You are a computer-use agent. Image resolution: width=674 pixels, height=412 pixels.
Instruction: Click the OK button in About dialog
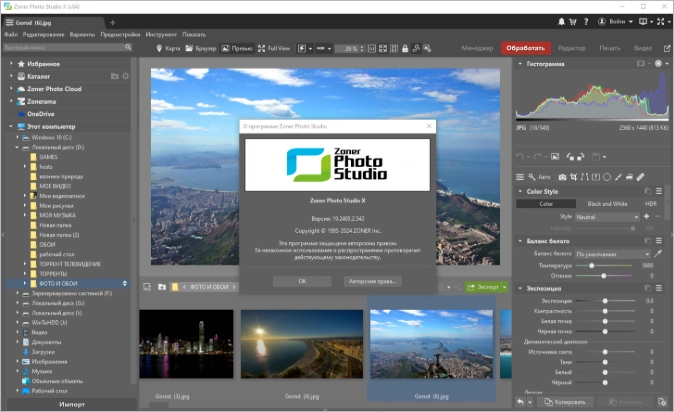pyautogui.click(x=301, y=281)
